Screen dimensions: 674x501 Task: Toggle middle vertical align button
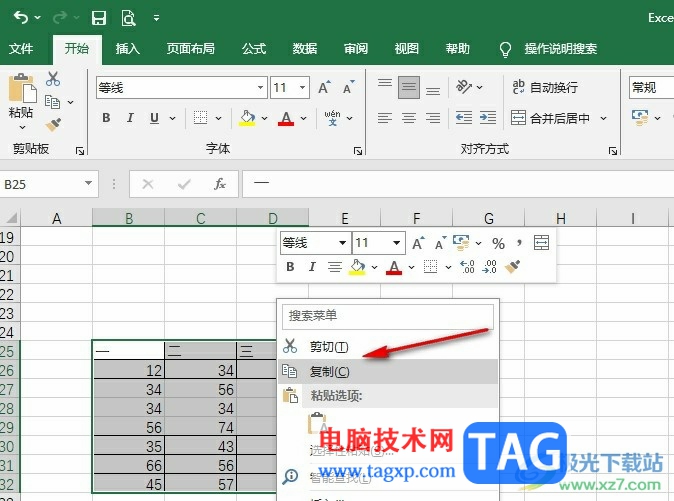point(409,88)
